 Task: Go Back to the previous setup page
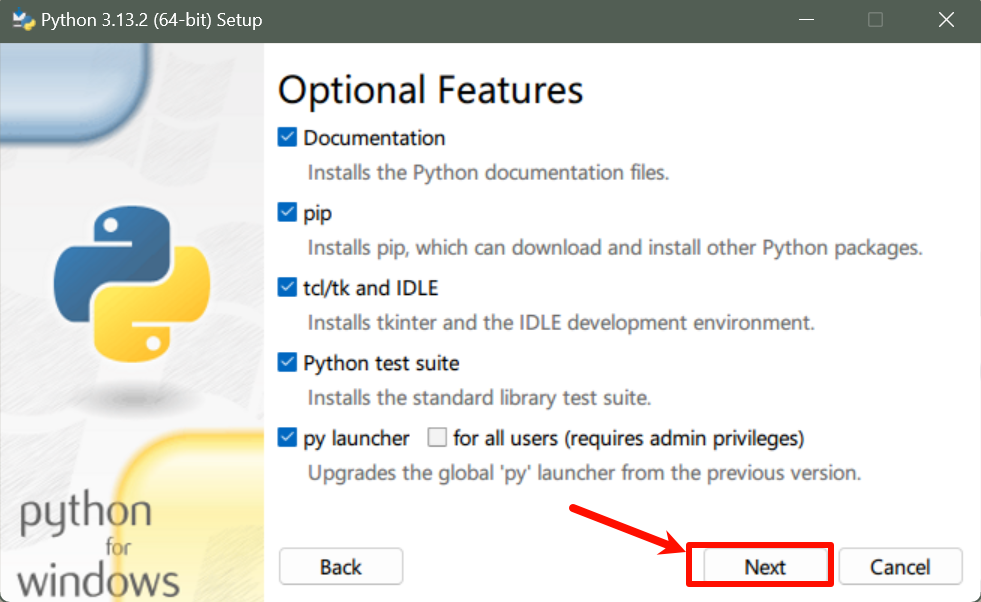pos(340,567)
